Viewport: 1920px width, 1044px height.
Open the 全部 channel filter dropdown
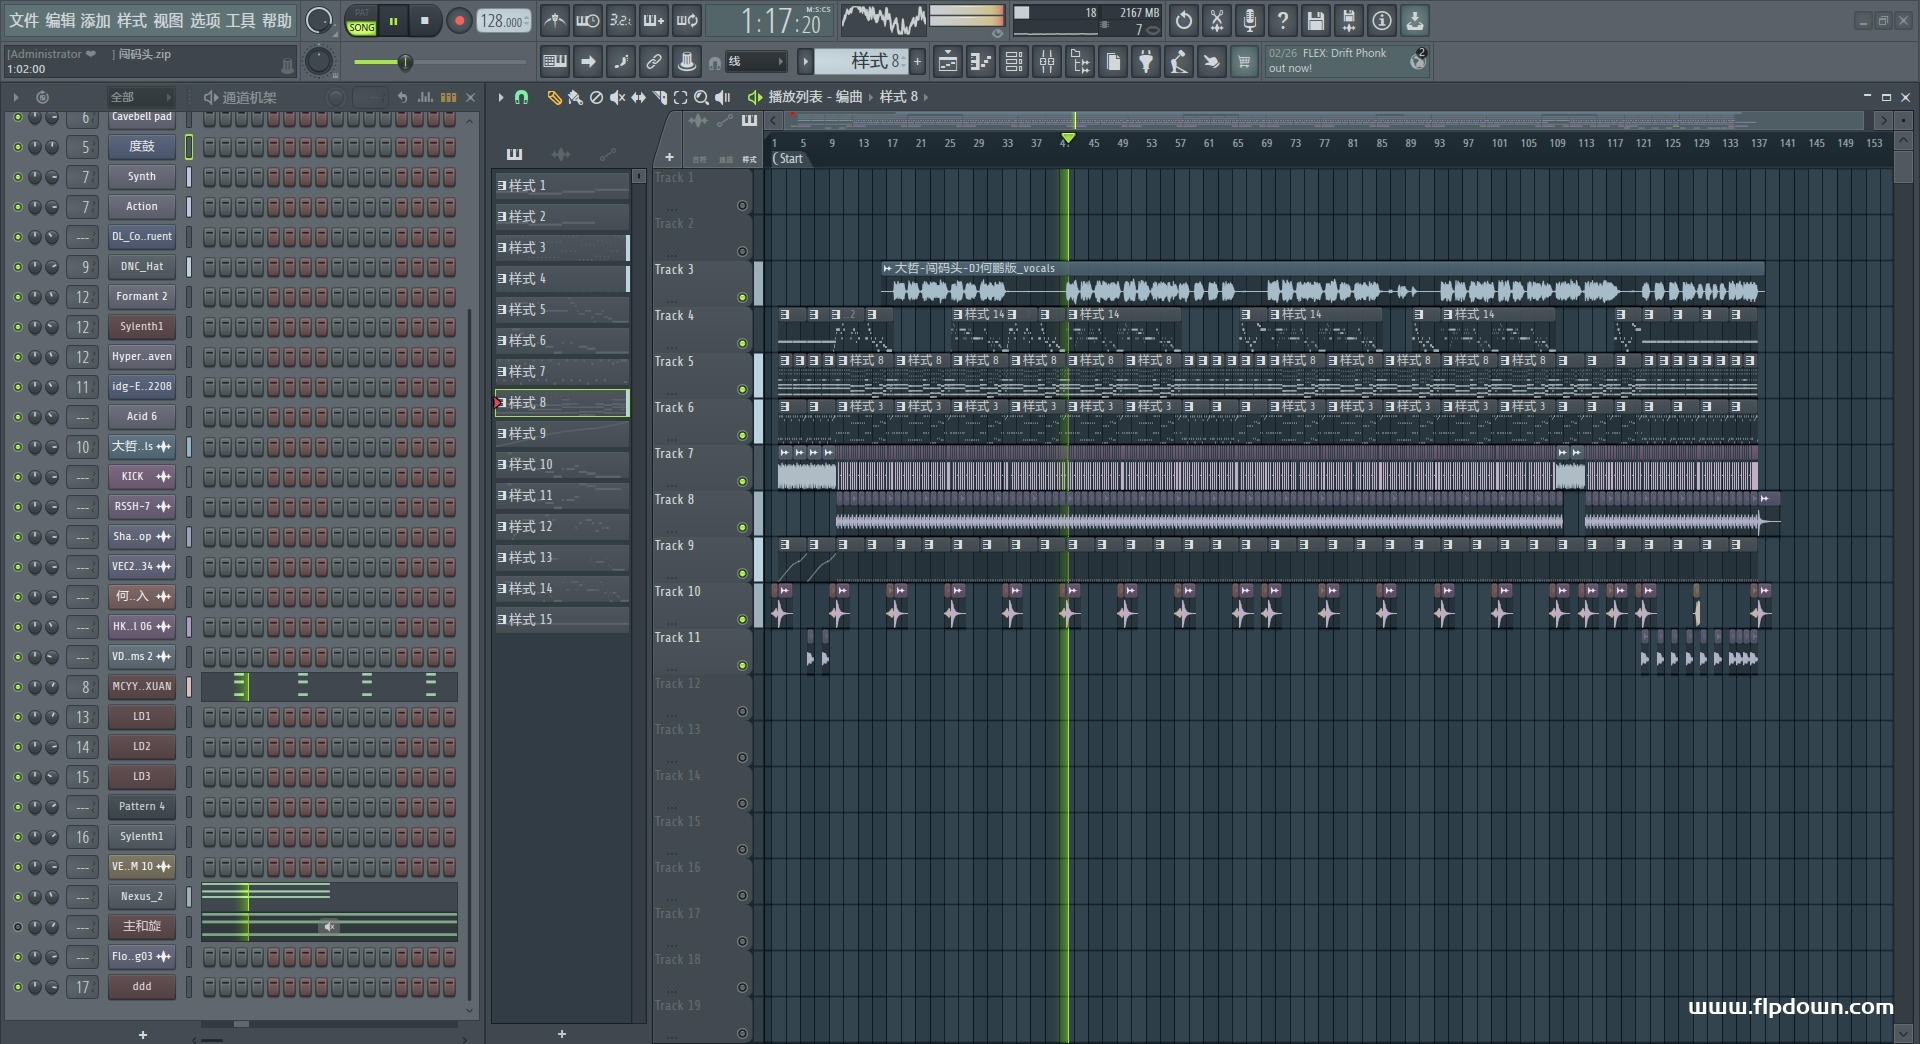tap(140, 97)
